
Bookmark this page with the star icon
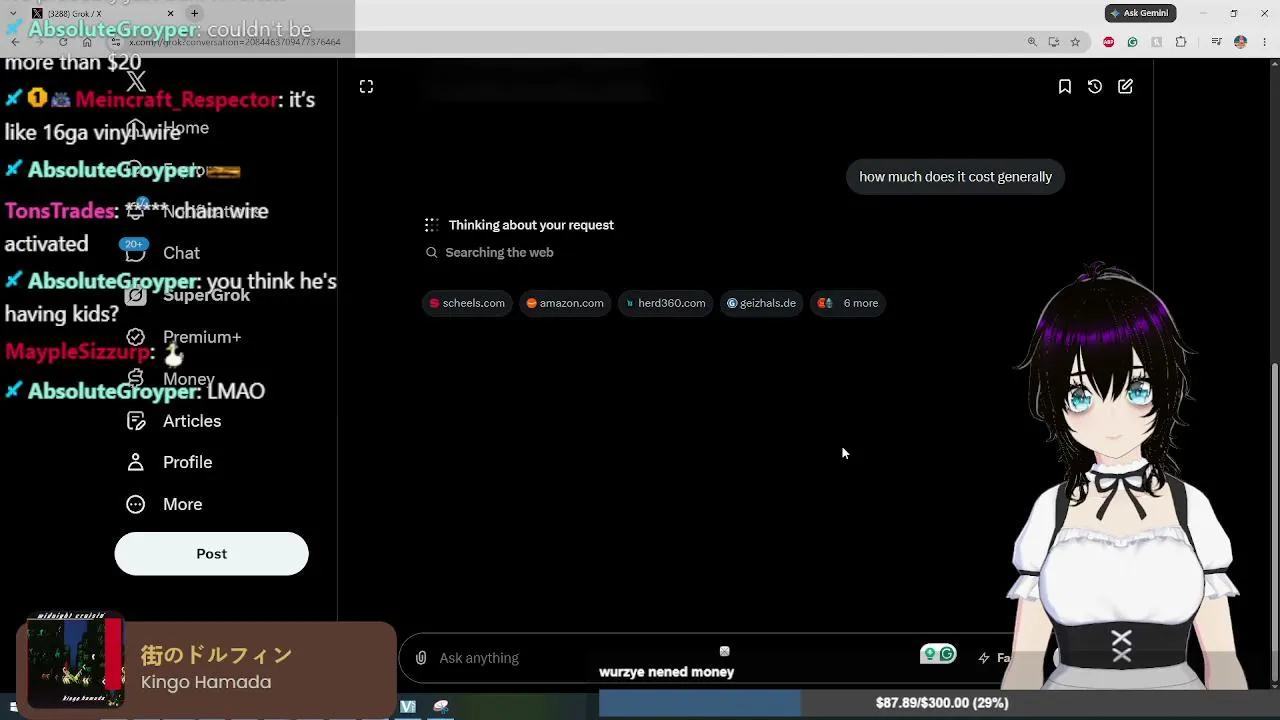coord(1075,42)
